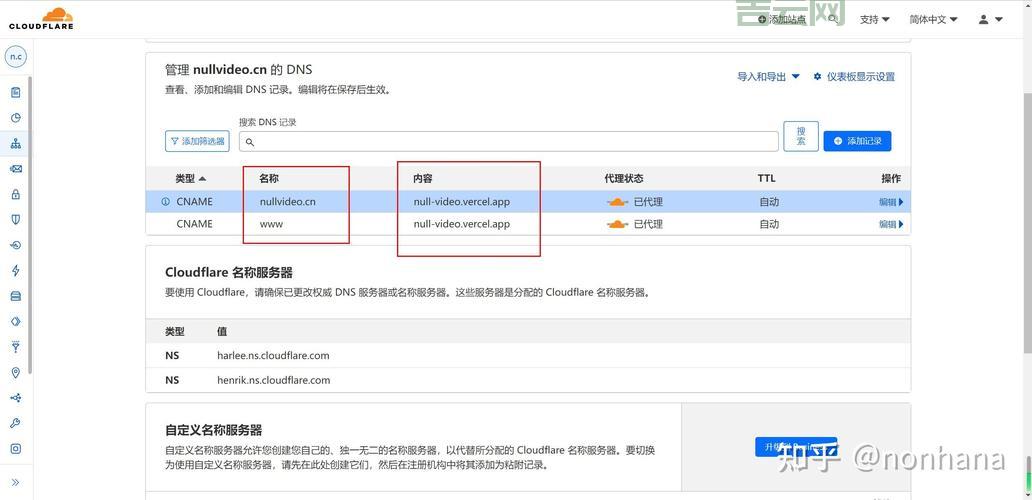
Task: Open the 简体中文 language dropdown
Action: coord(933,20)
